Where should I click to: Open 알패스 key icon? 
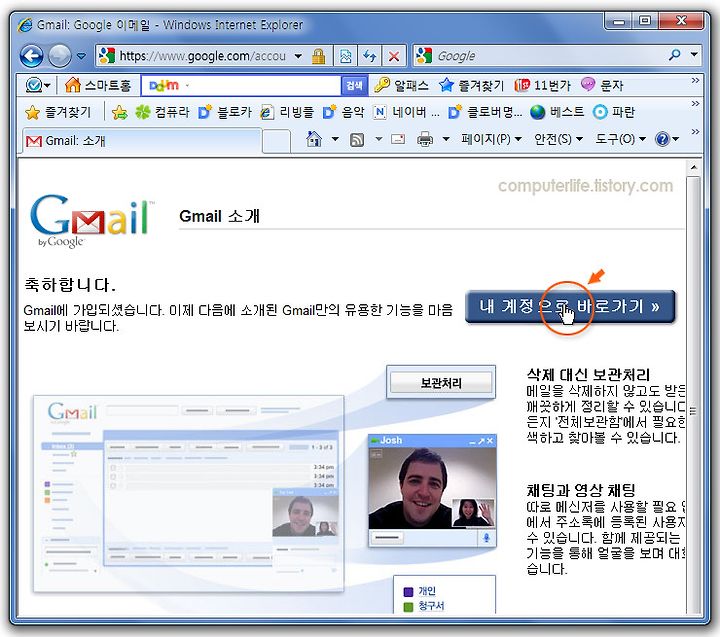click(x=401, y=85)
